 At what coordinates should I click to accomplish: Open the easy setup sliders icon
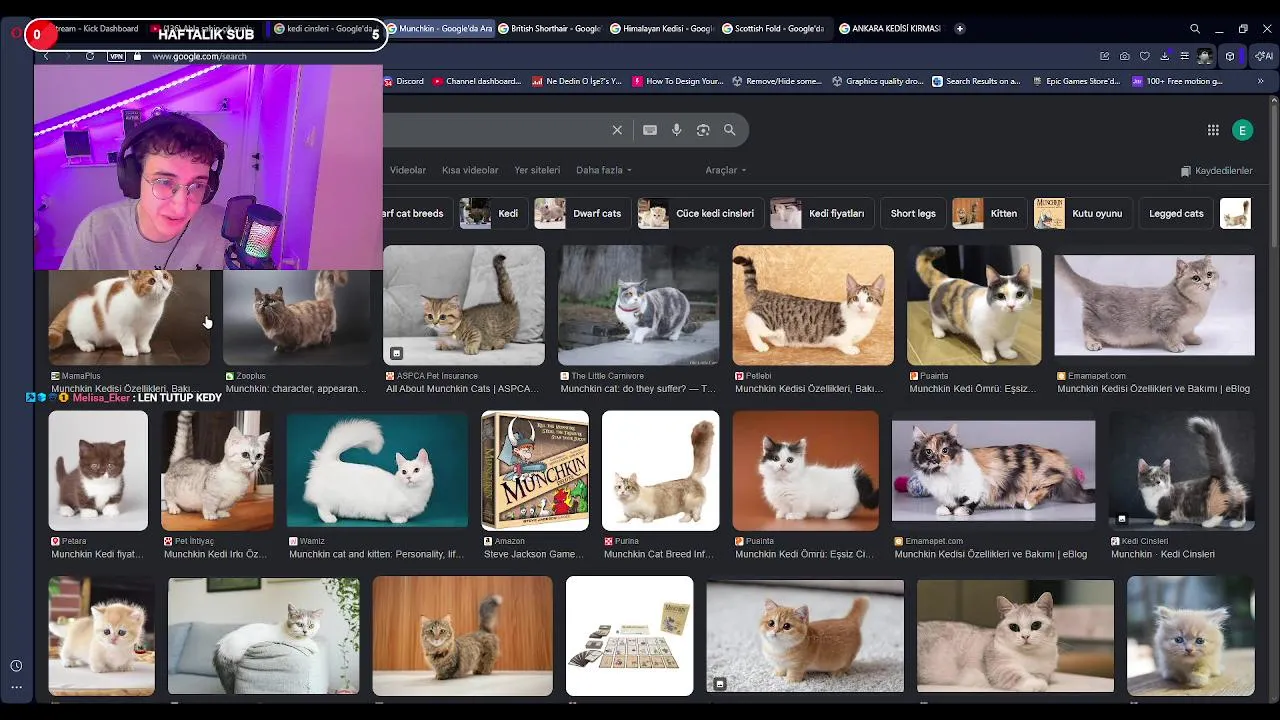click(1184, 56)
